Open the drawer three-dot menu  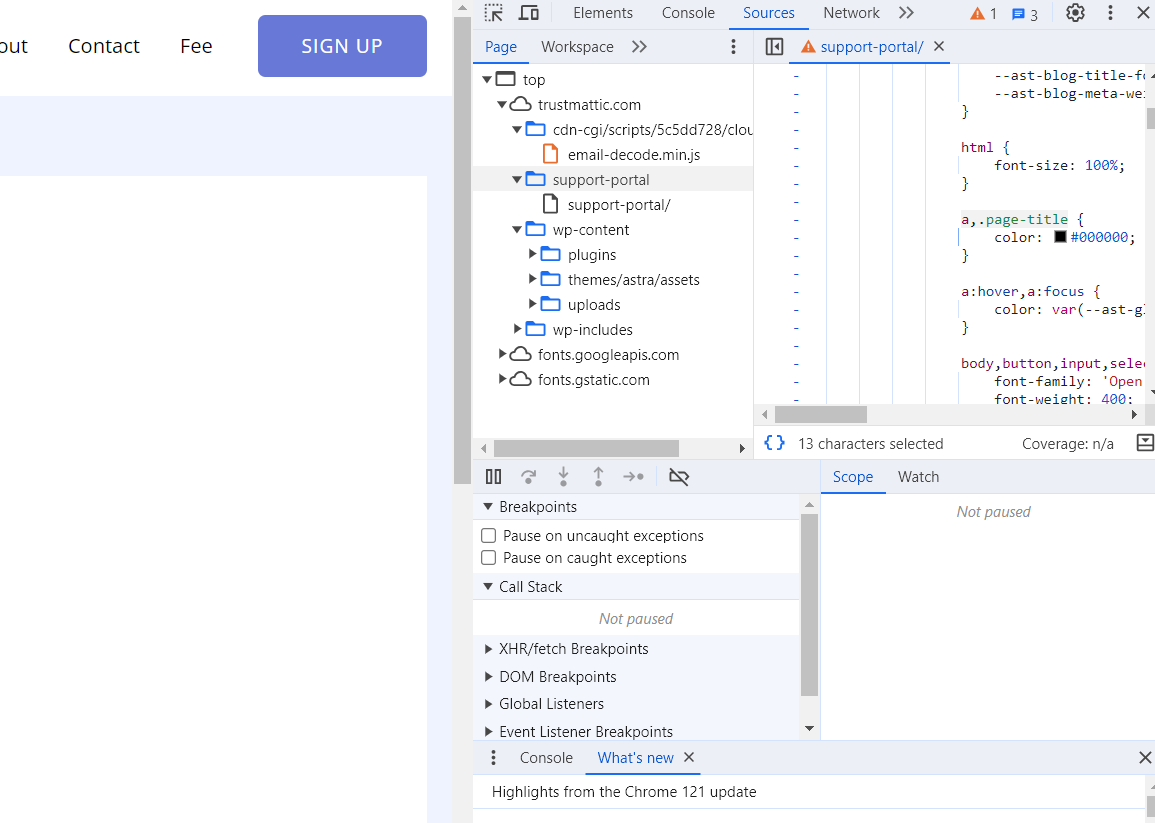(x=494, y=757)
